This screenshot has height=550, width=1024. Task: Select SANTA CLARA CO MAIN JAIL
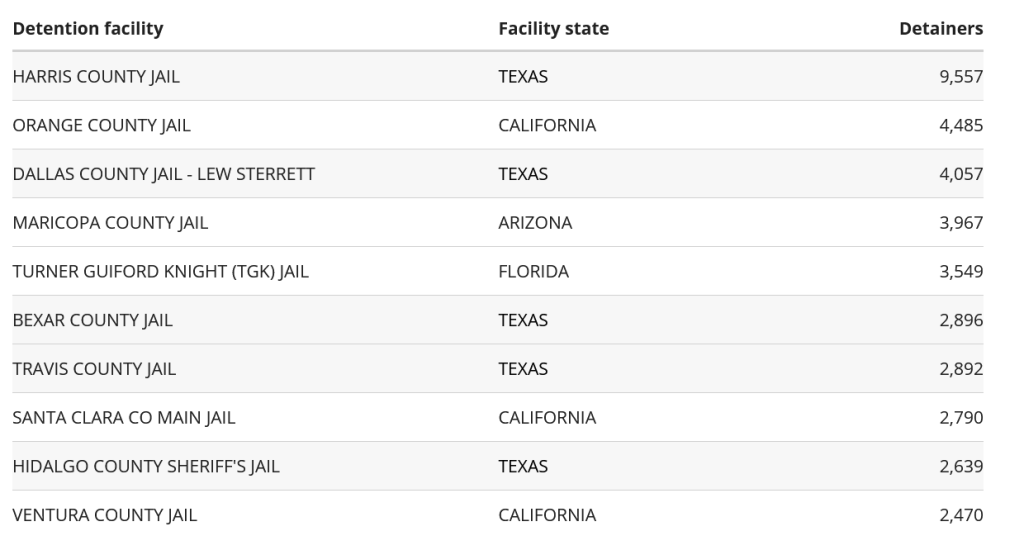pyautogui.click(x=124, y=418)
